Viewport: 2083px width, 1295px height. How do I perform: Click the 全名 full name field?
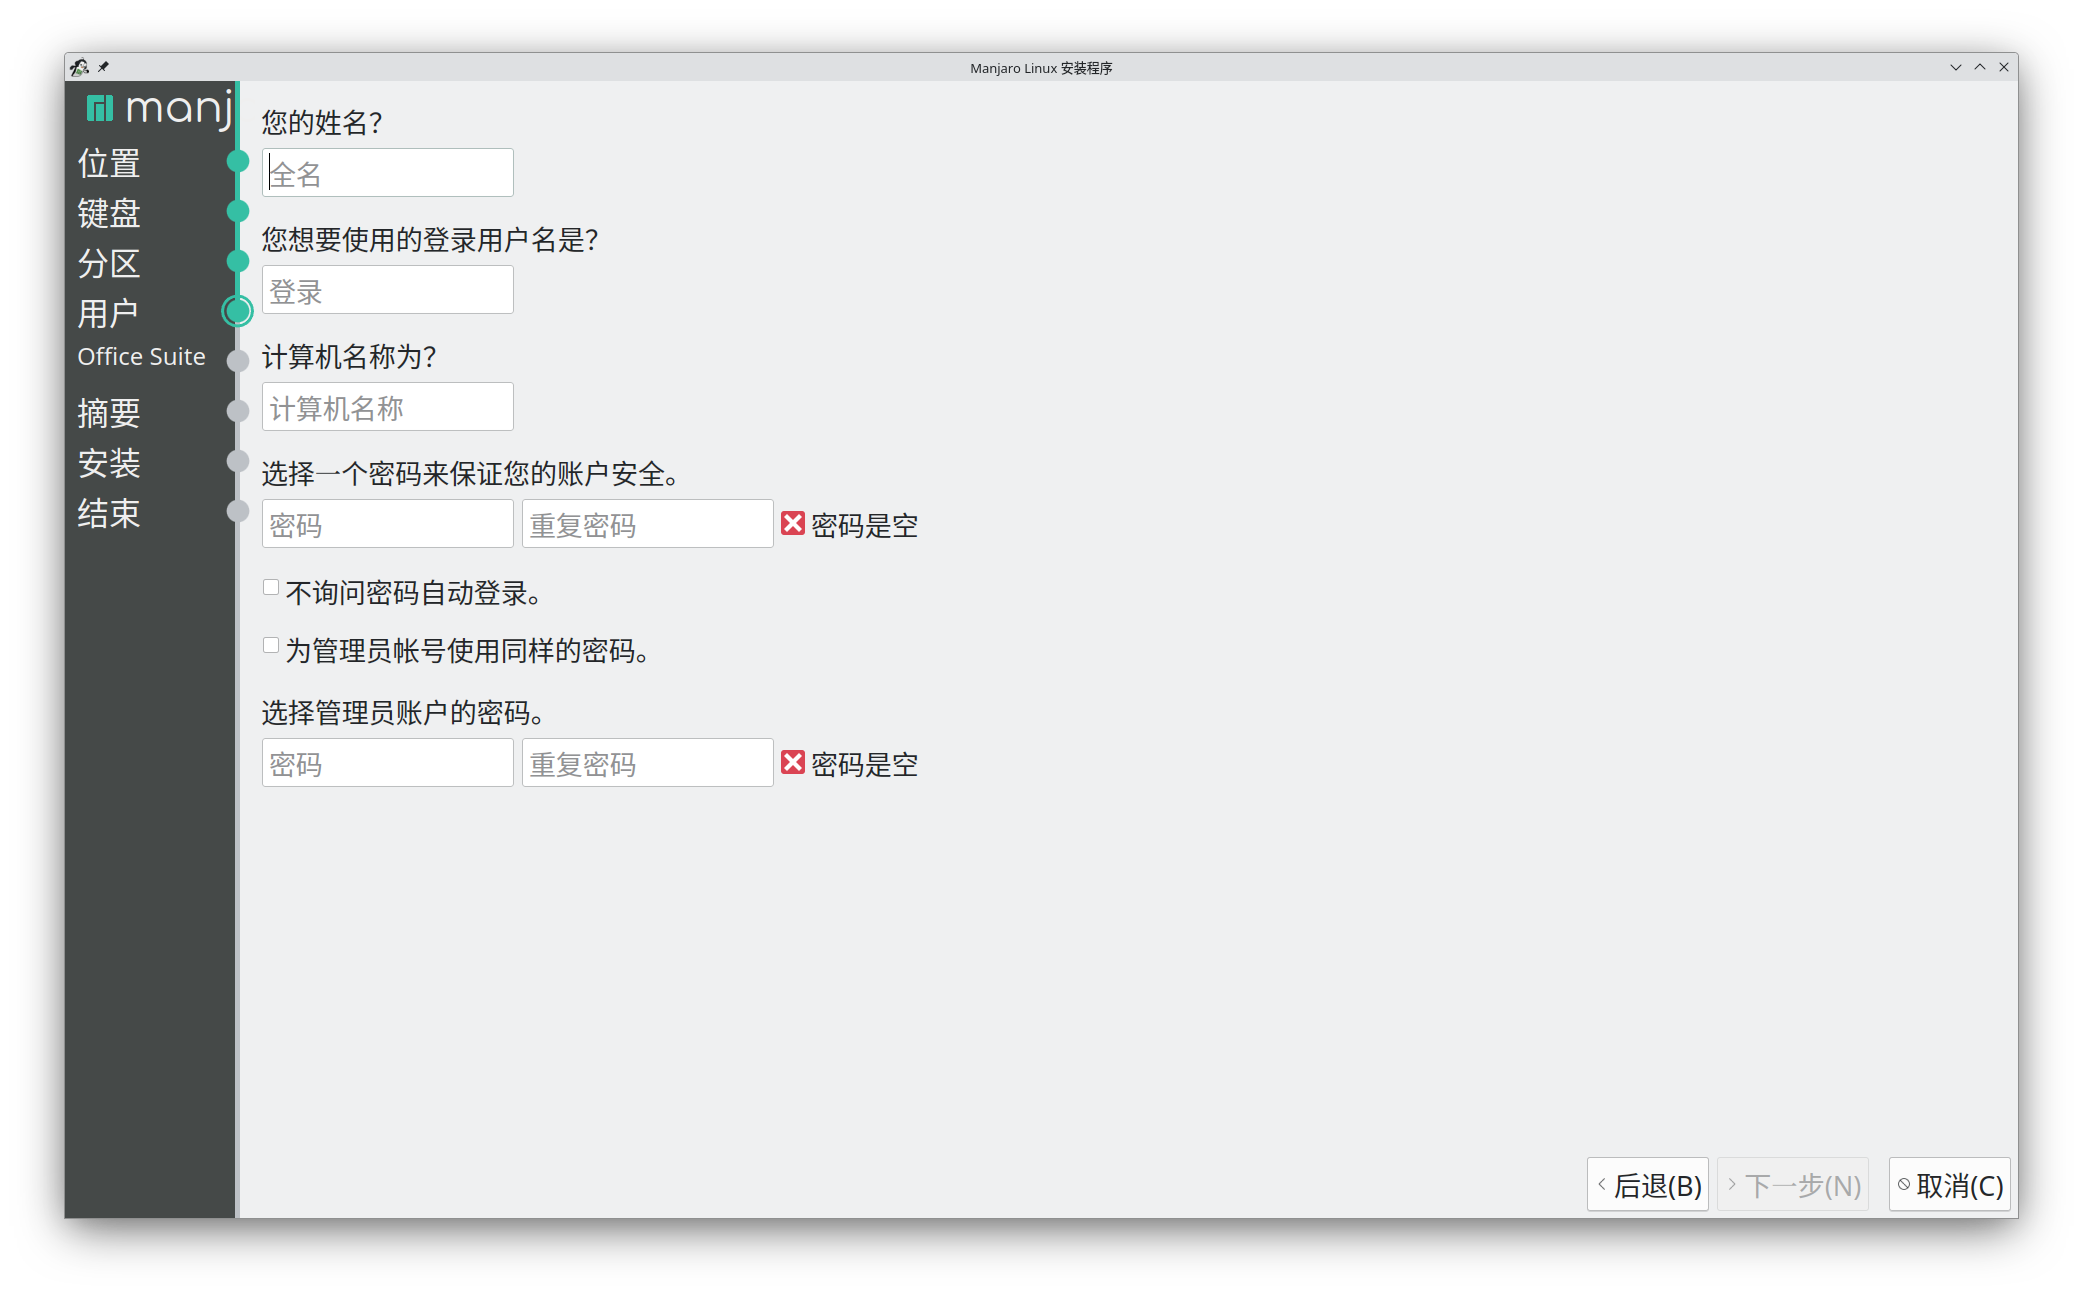[x=388, y=174]
